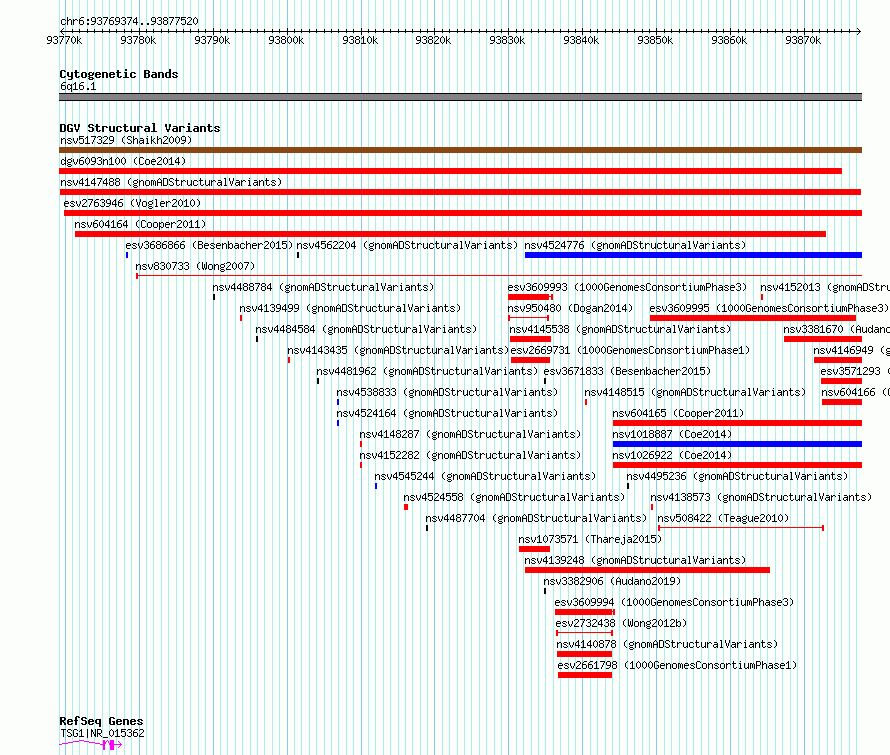Open nsv4146949 variant label
This screenshot has width=890, height=755.
851,350
